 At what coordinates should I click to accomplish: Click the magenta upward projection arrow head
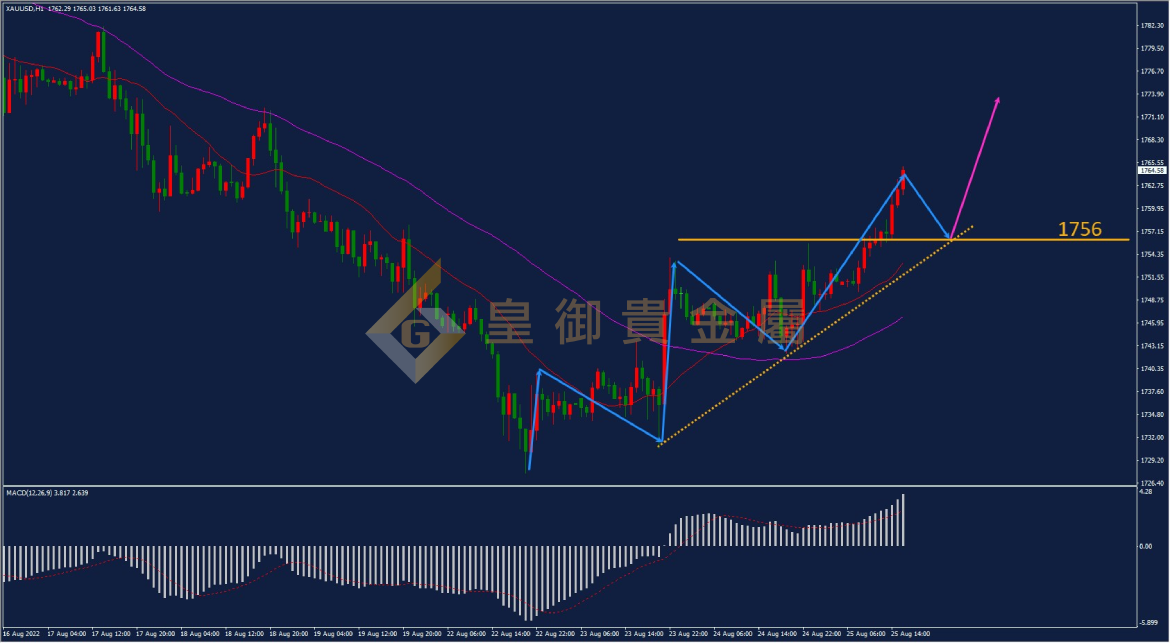click(997, 101)
